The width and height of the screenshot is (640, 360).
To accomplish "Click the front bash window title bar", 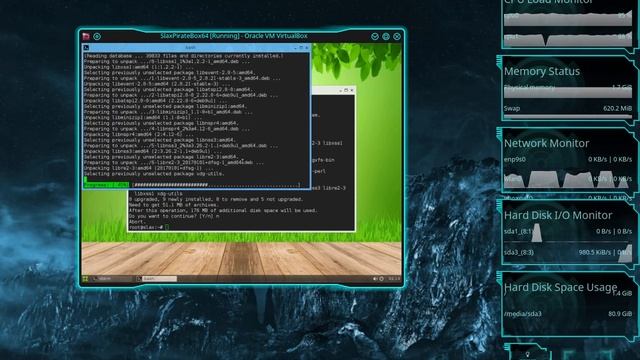I will pos(196,48).
